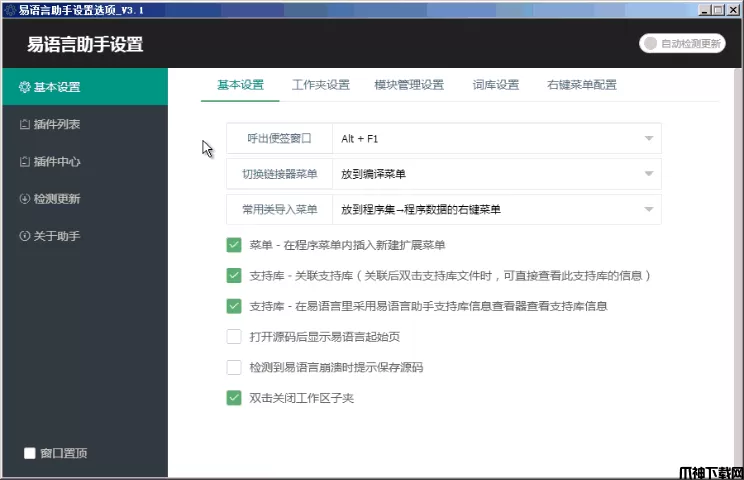This screenshot has height=480, width=744.
Task: Open the 模块管理设置 tab
Action: pos(409,85)
